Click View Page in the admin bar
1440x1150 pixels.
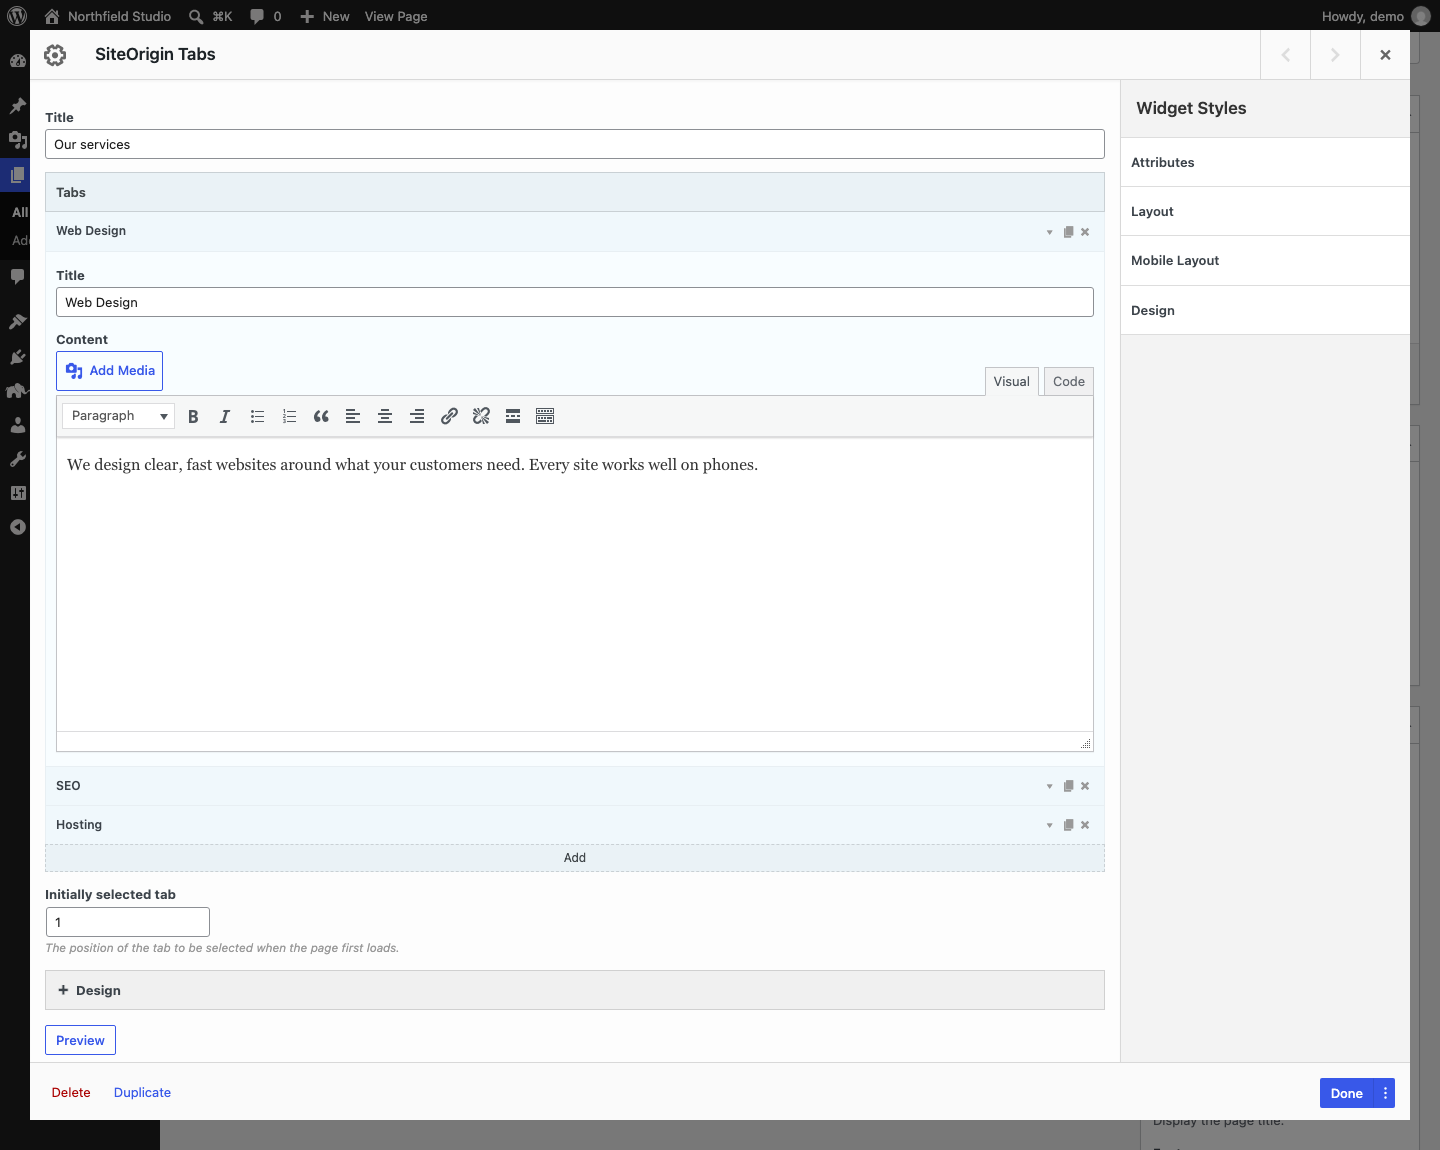coord(396,16)
